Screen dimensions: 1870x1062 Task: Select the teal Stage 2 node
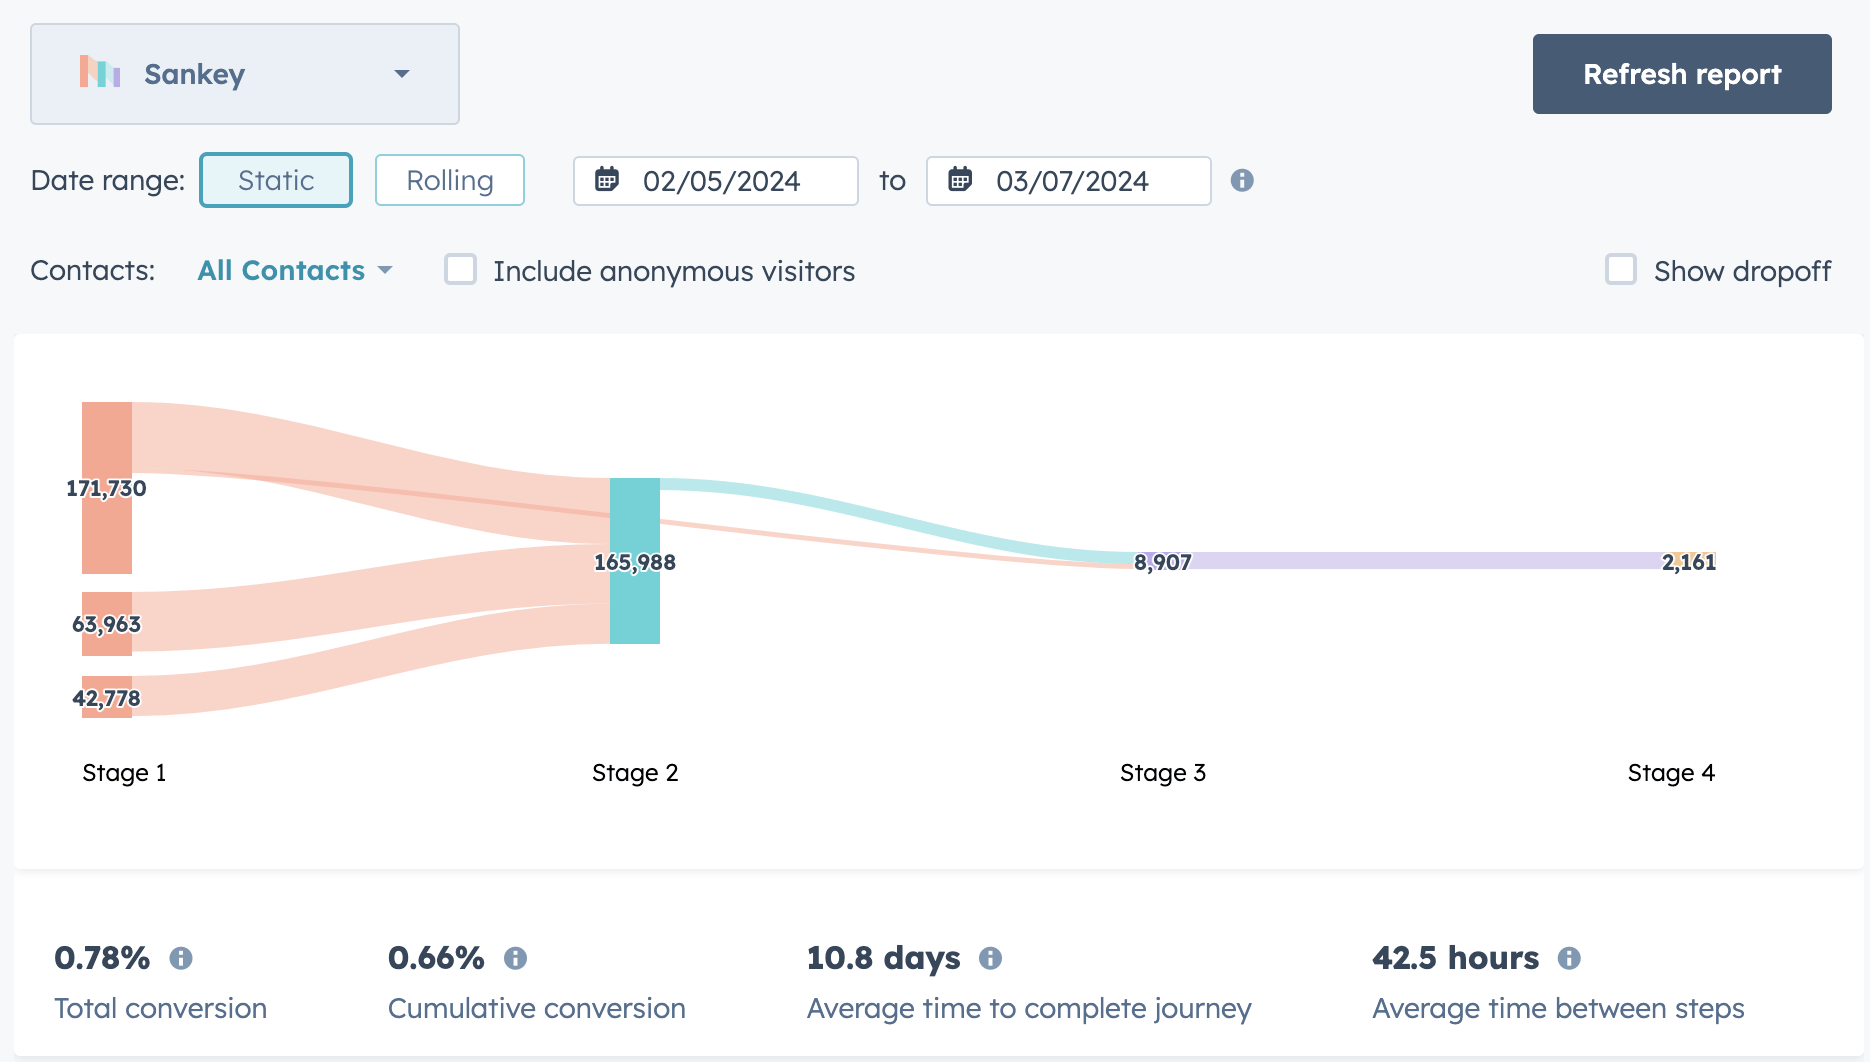(x=634, y=562)
